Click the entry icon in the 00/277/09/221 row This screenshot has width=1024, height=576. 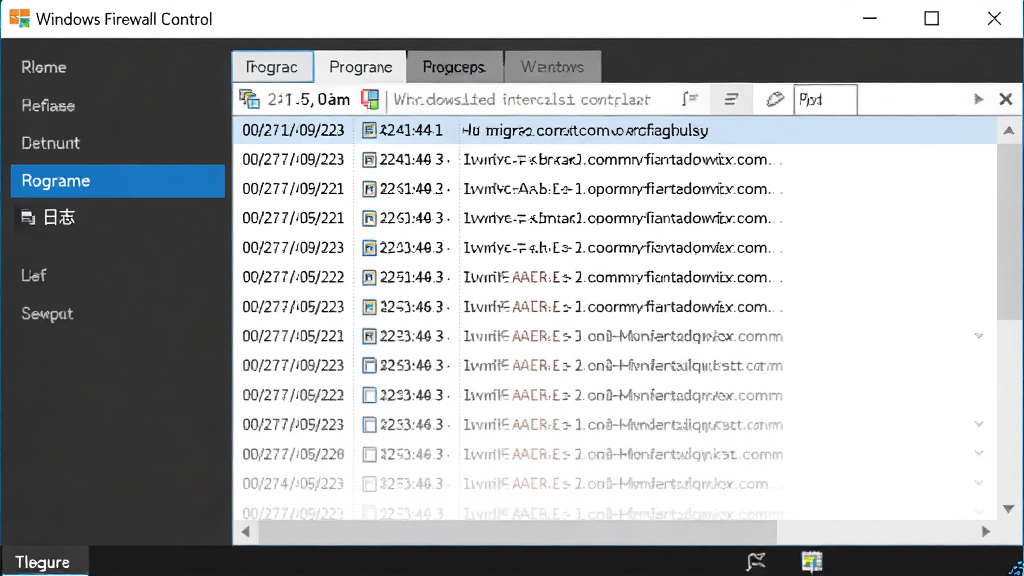click(x=369, y=189)
